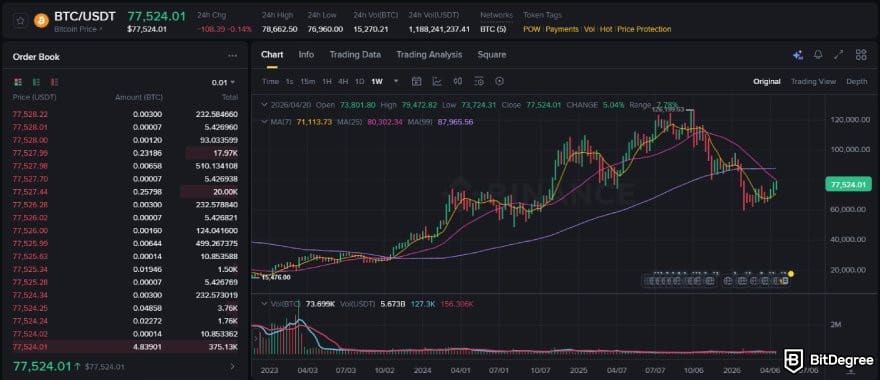Show the sell-orders-only order book view

pyautogui.click(x=54, y=82)
